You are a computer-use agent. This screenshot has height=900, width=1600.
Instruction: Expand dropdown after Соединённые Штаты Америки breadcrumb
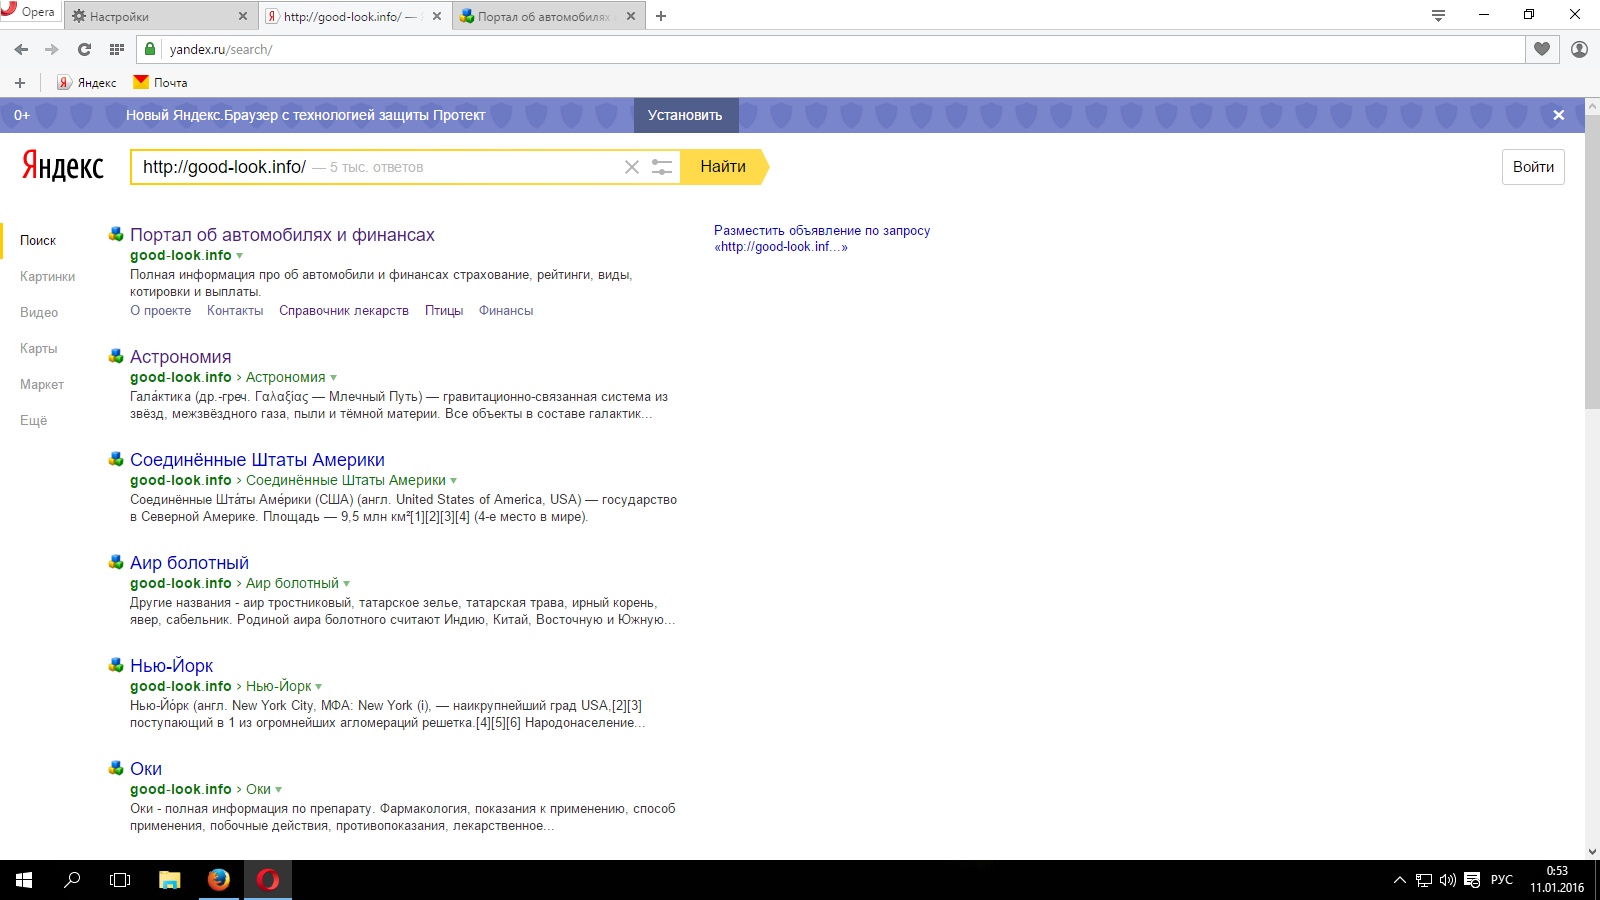pyautogui.click(x=454, y=481)
